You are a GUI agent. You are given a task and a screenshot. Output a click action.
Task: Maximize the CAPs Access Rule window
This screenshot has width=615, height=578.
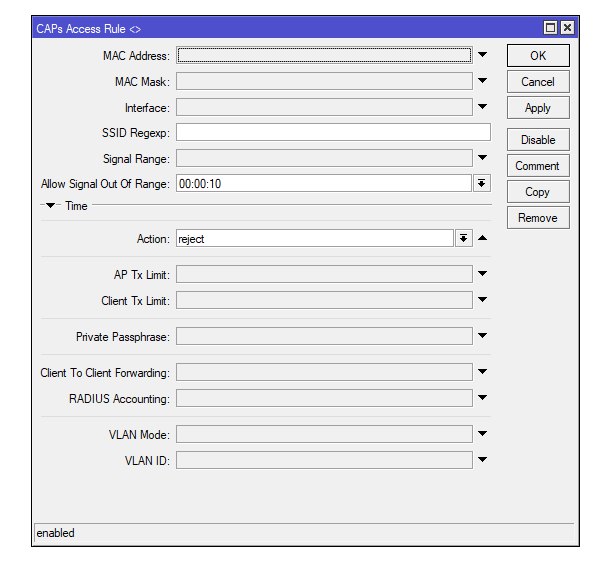click(550, 28)
